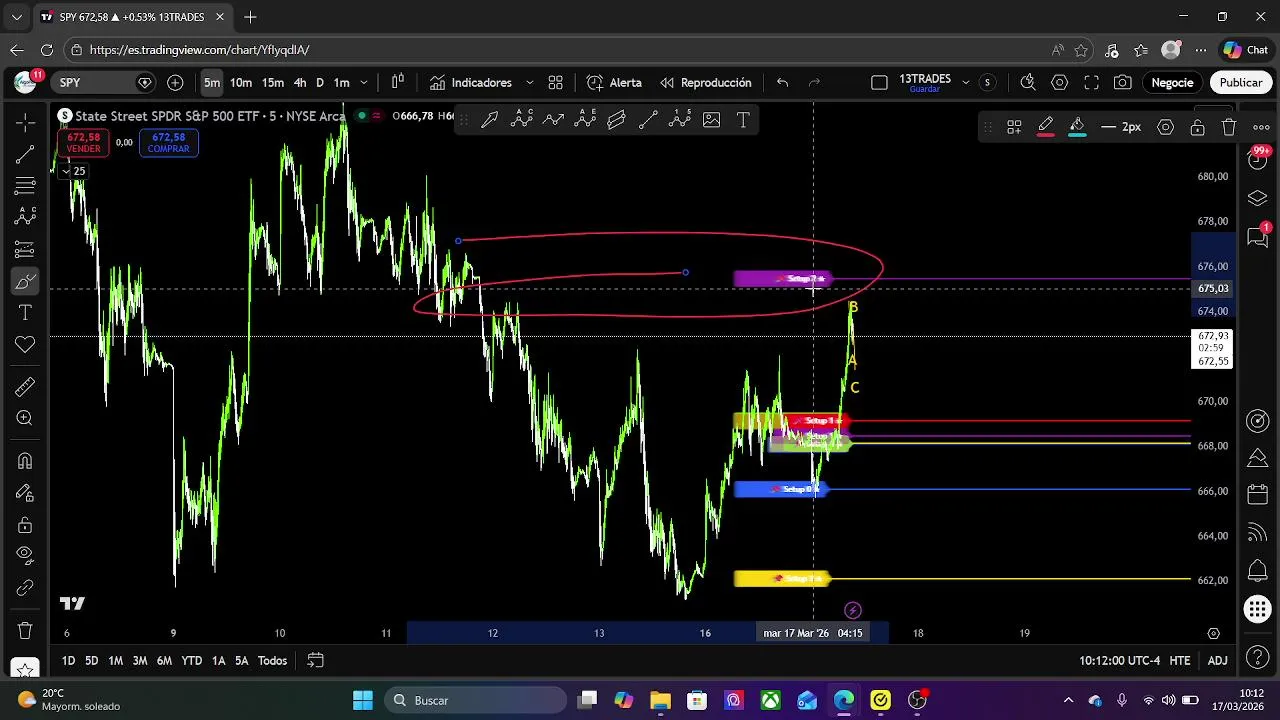
Task: Open the pattern drawing tools in left sidebar
Action: click(x=25, y=217)
